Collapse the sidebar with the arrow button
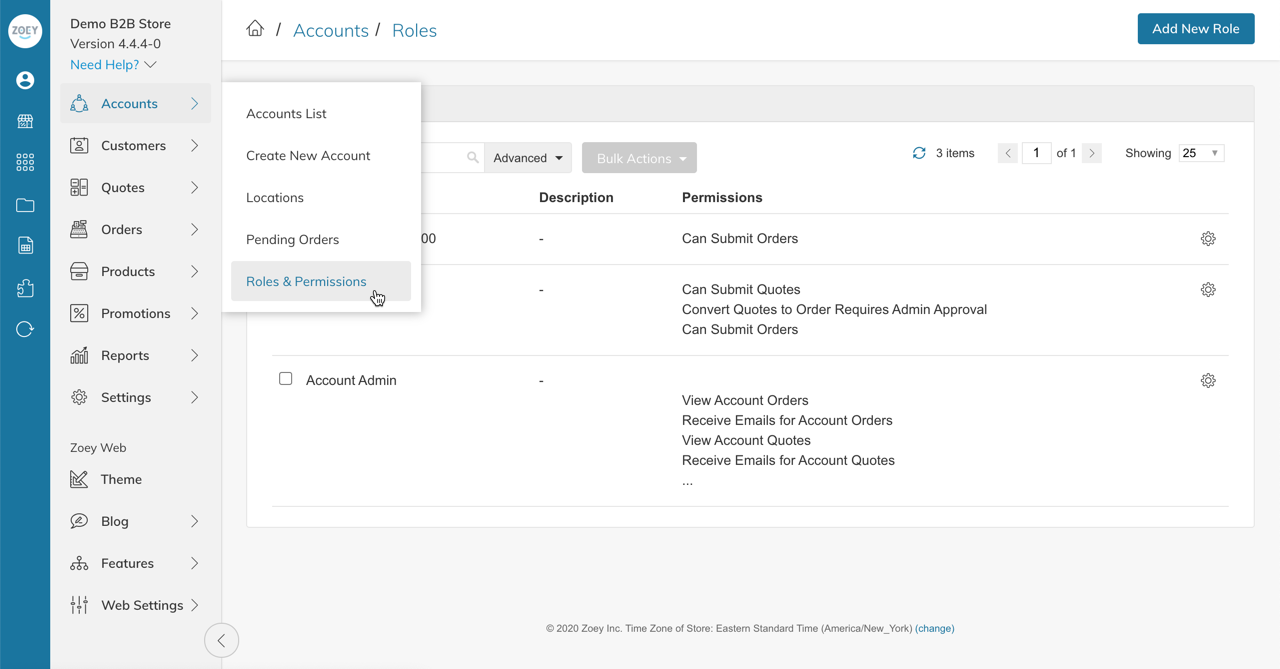Screen dimensions: 1280x669 click(221, 641)
